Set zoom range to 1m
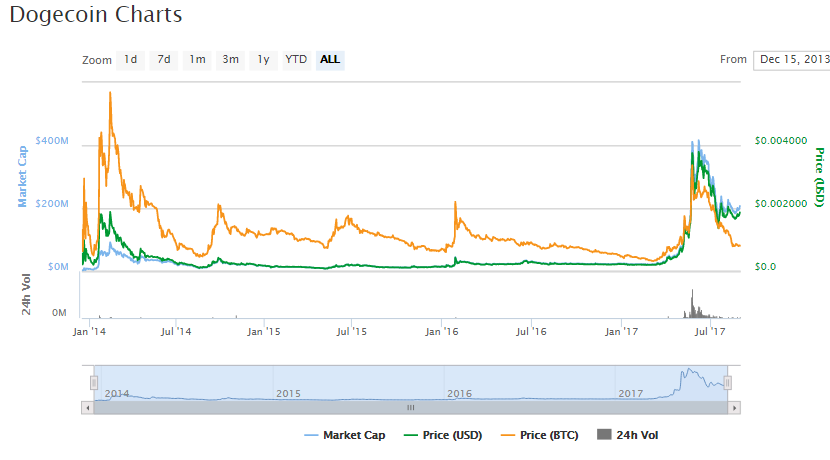The width and height of the screenshot is (830, 460). coord(197,60)
